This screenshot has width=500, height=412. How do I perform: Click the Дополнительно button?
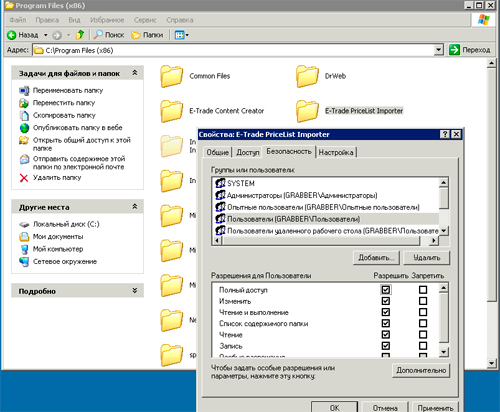[421, 370]
